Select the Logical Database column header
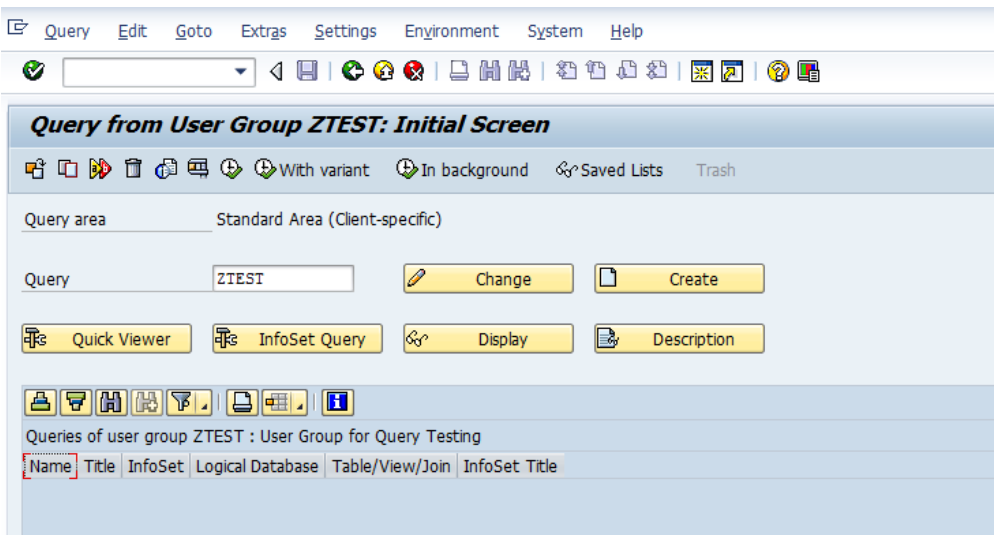The height and width of the screenshot is (538, 1004). 257,466
